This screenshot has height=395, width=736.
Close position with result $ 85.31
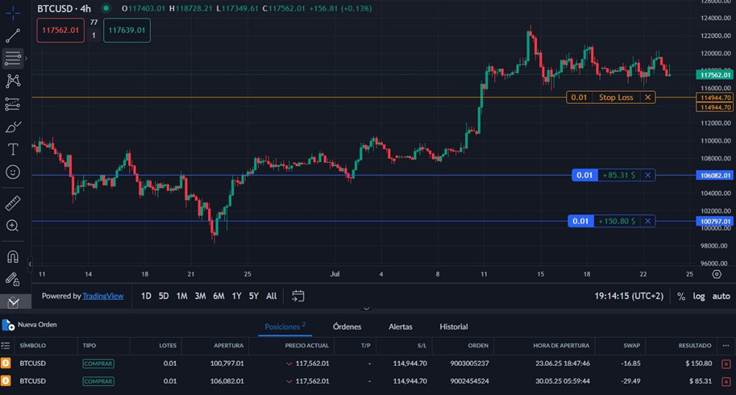coord(726,381)
